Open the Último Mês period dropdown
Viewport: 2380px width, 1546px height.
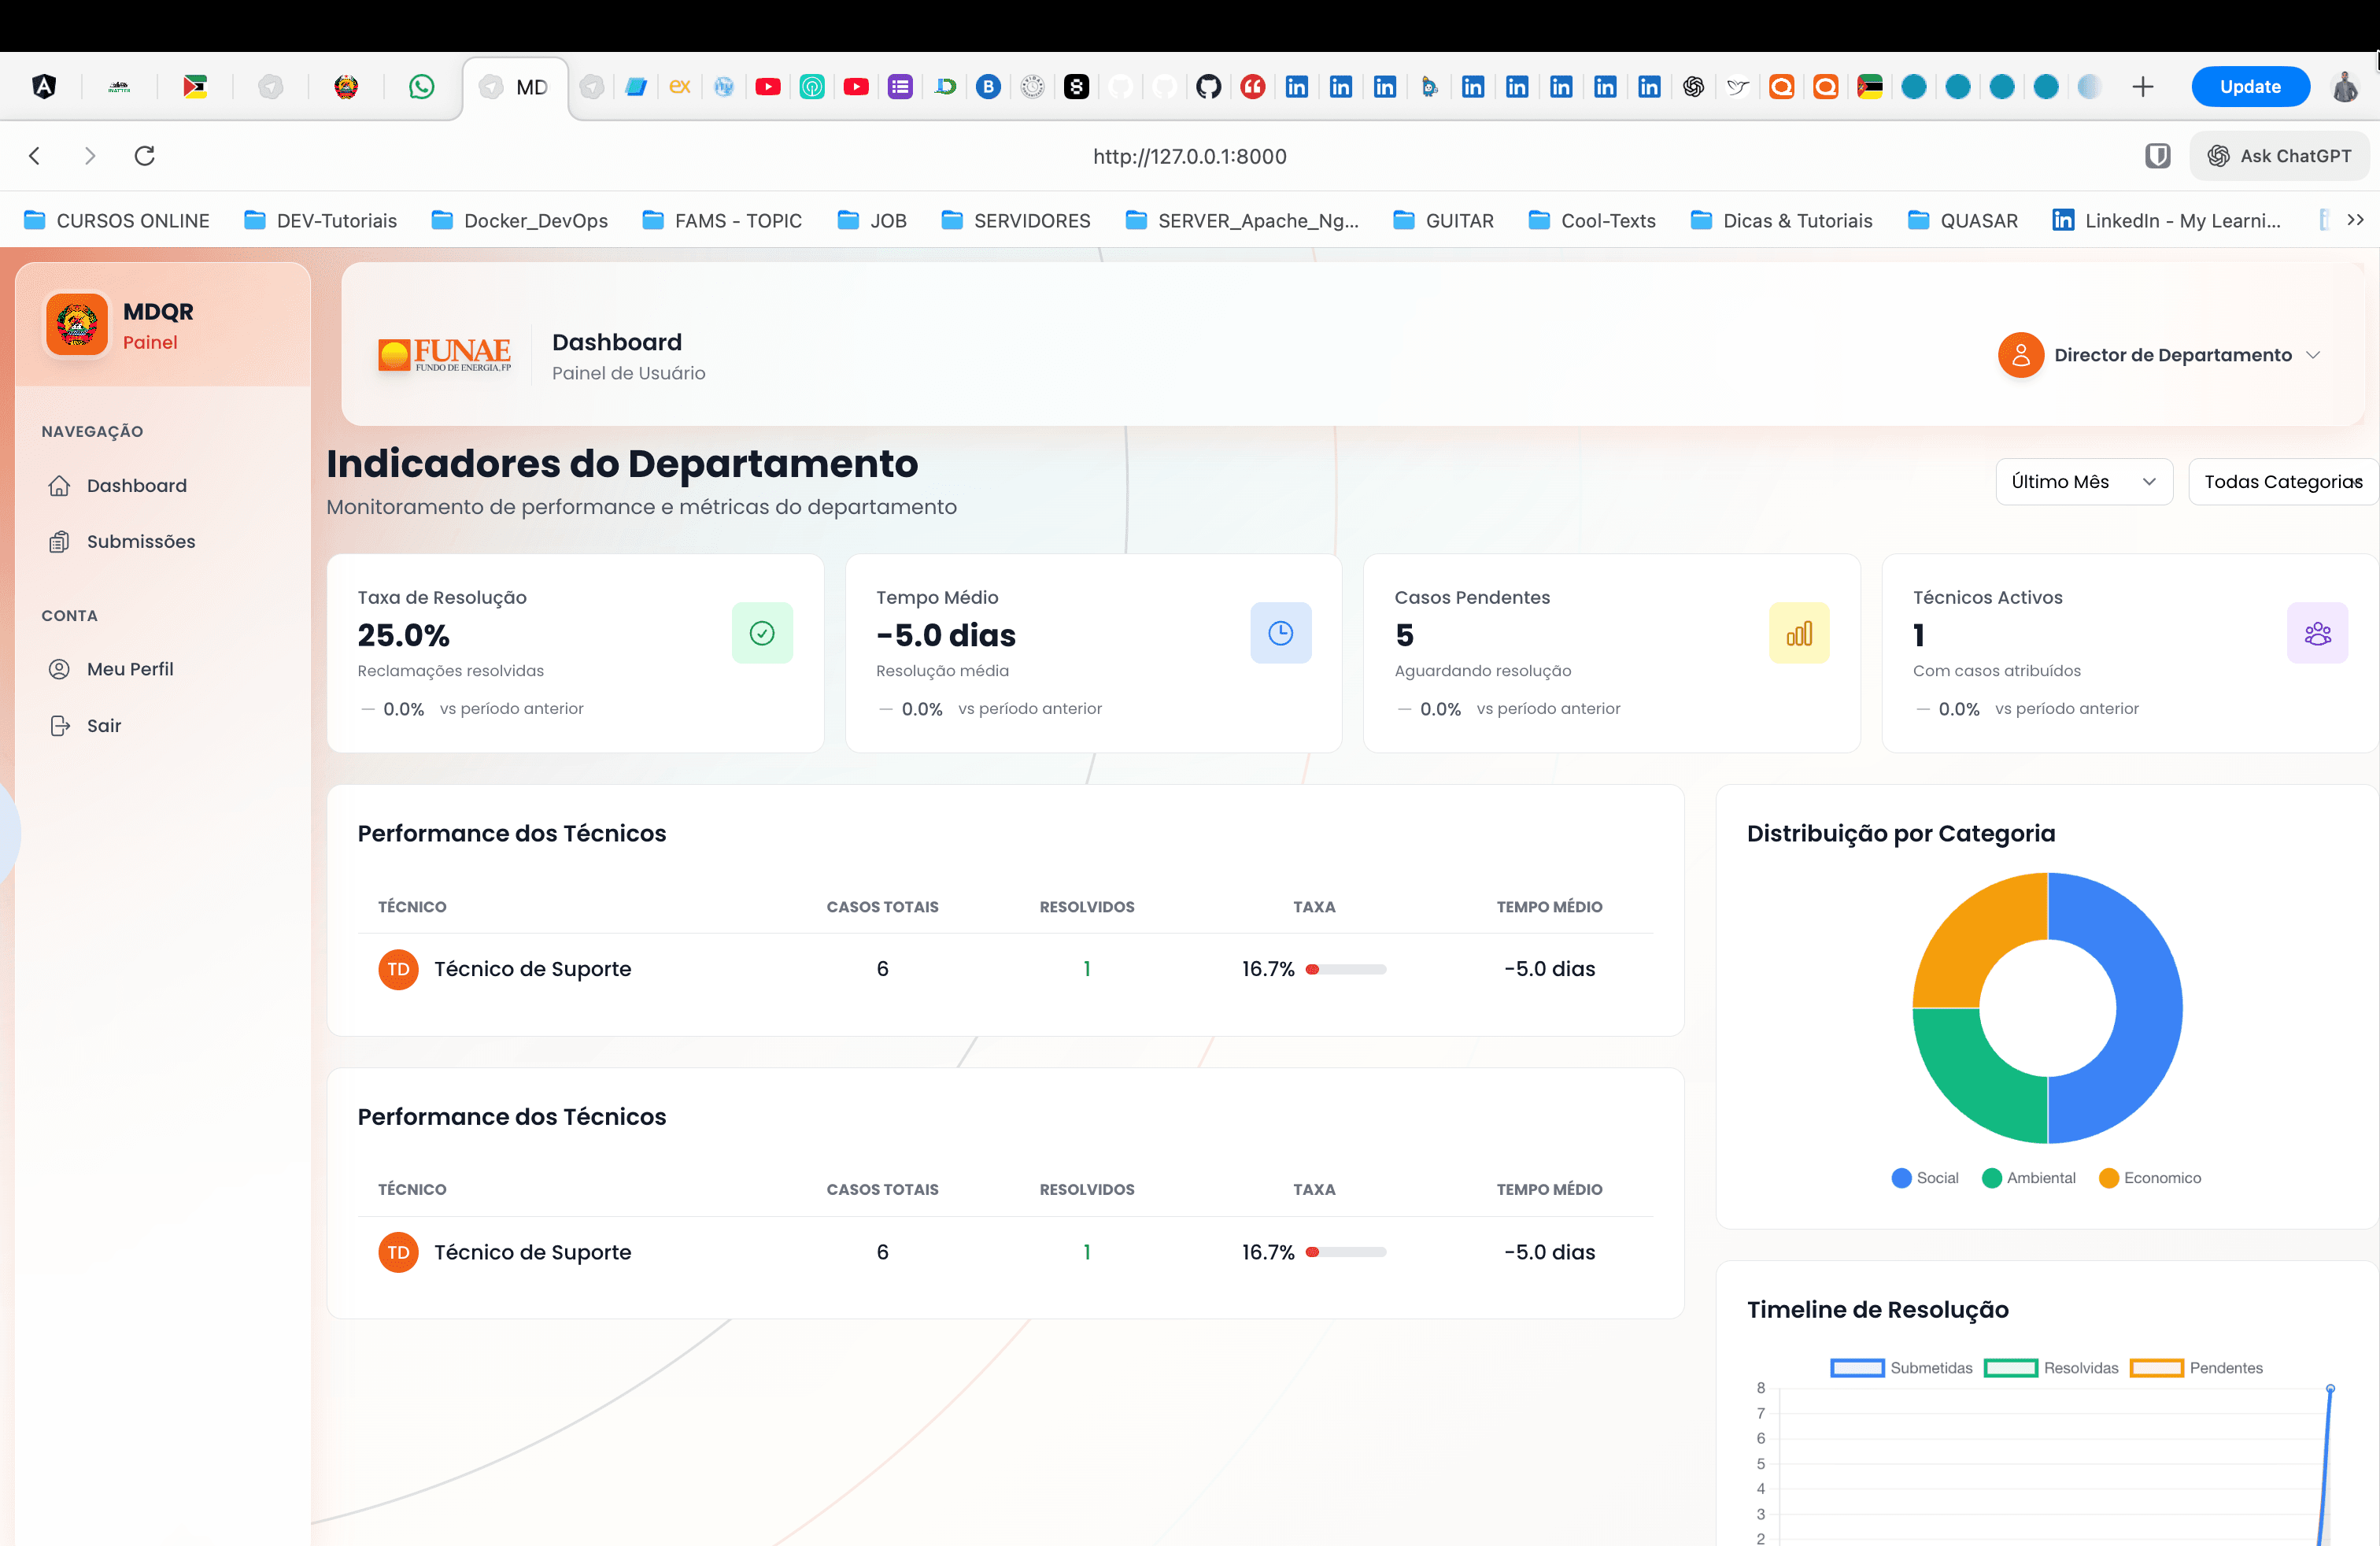point(2084,482)
